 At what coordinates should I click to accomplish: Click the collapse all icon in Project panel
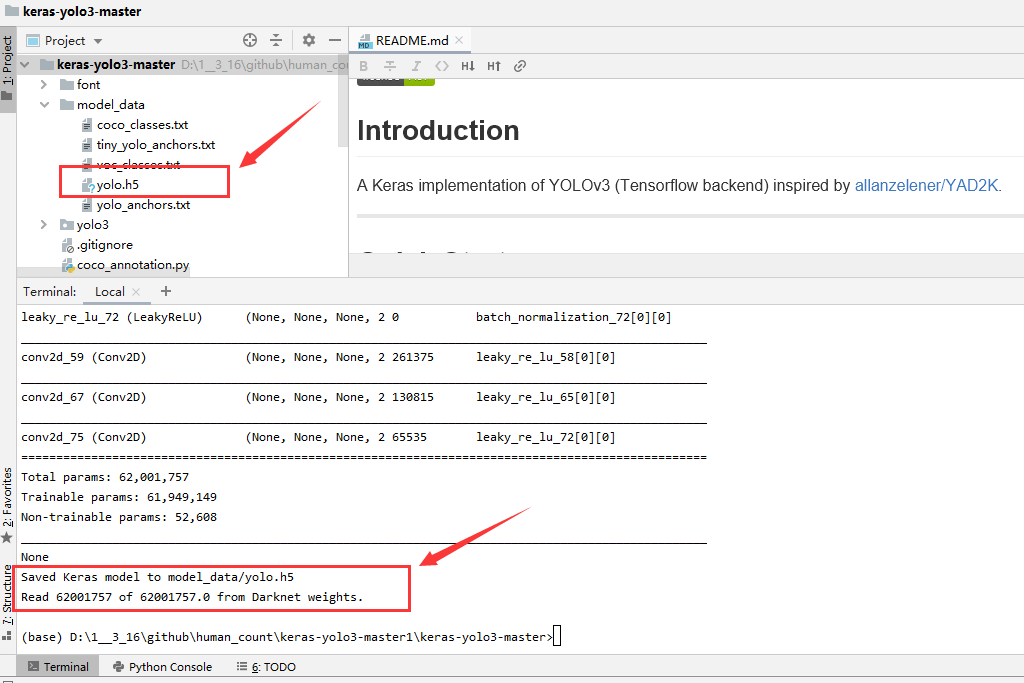(x=276, y=40)
